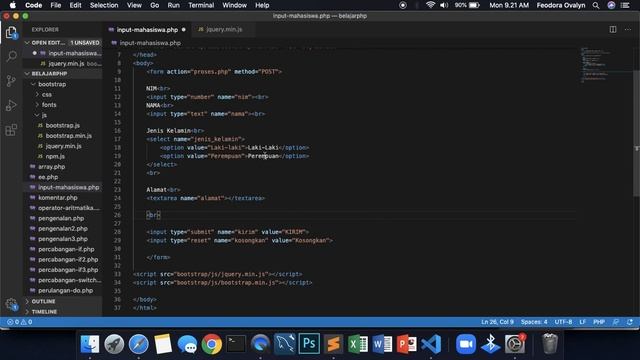The height and width of the screenshot is (360, 640).
Task: Expand the TIMELINE section
Action: pos(62,311)
